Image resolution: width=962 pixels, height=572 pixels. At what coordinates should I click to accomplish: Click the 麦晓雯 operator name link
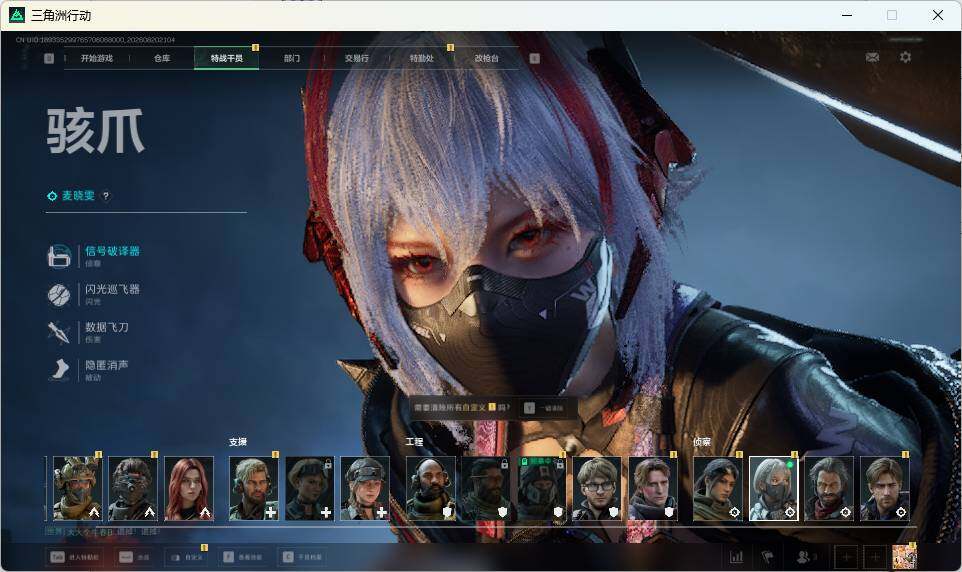[78, 196]
